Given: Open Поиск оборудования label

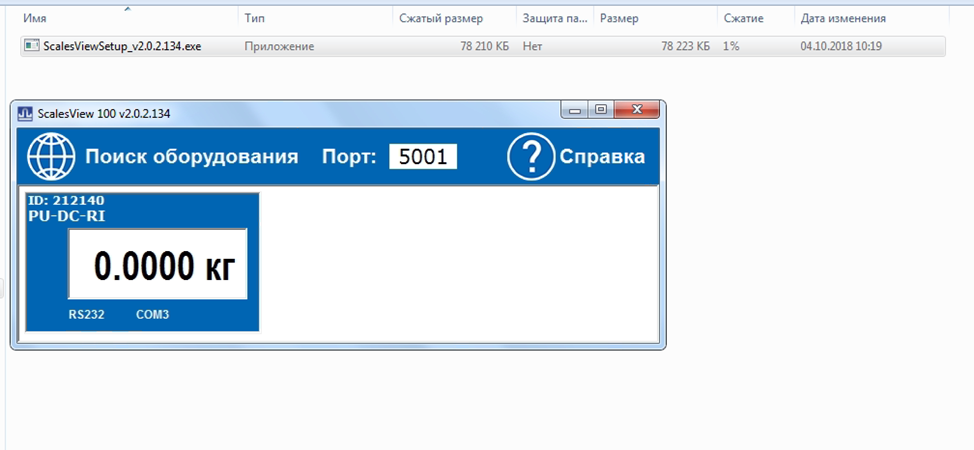Looking at the screenshot, I should click(x=191, y=157).
